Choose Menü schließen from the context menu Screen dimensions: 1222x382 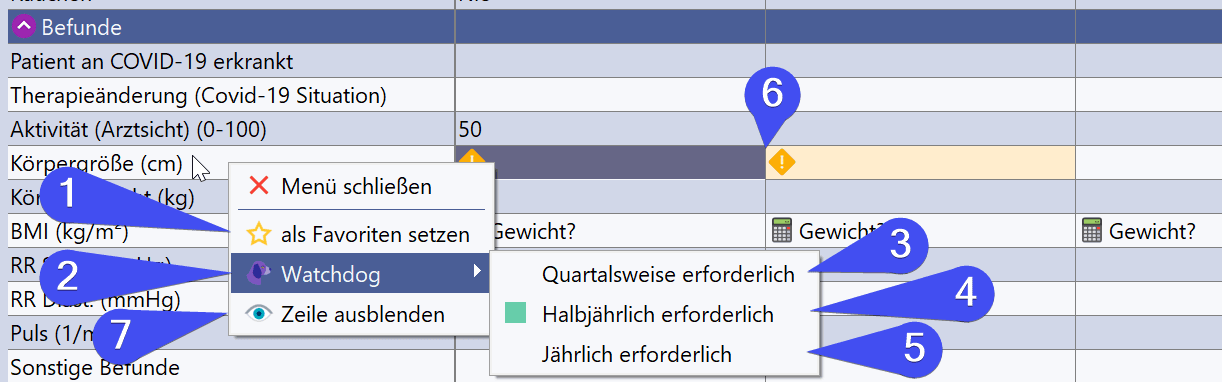(357, 186)
